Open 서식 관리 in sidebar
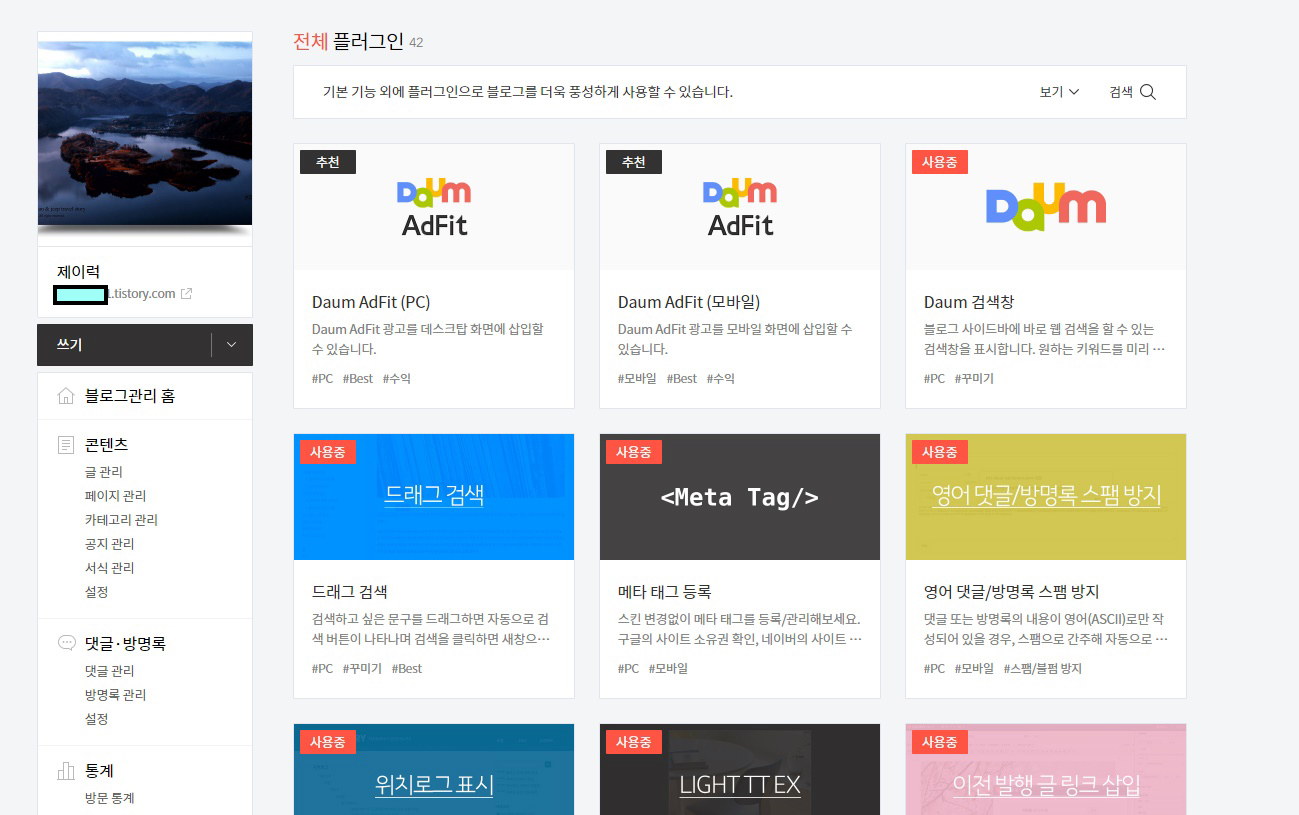The height and width of the screenshot is (815, 1299). (x=109, y=568)
